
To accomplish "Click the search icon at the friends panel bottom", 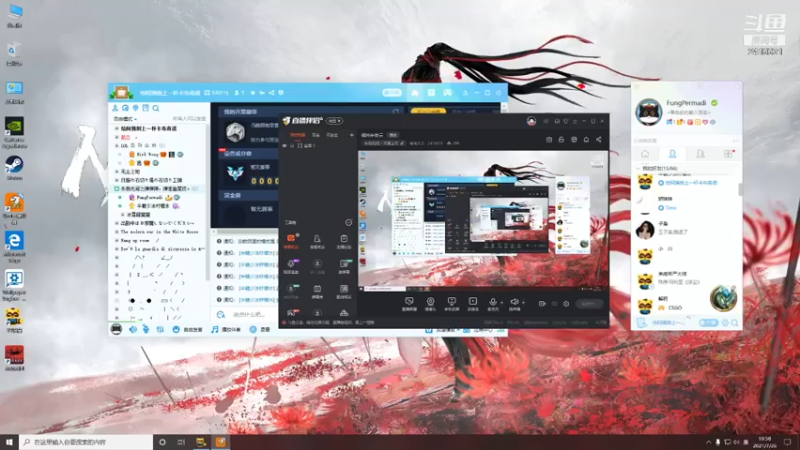I will (x=735, y=322).
